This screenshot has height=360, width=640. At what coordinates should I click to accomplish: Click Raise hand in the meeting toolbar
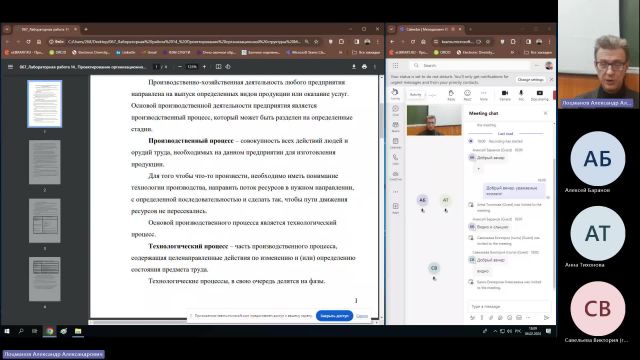tap(451, 95)
